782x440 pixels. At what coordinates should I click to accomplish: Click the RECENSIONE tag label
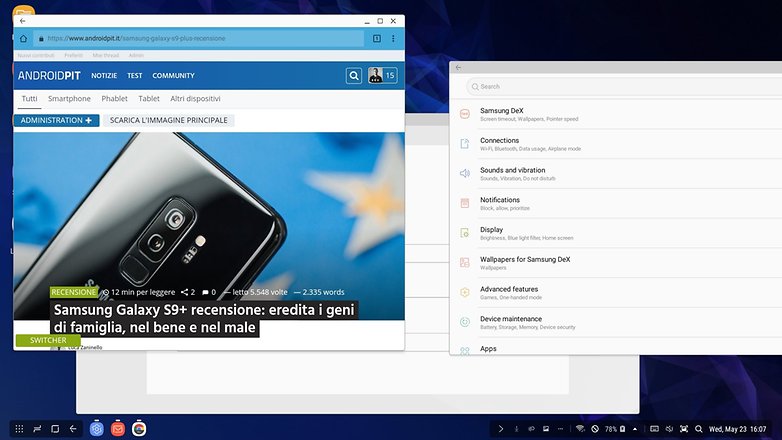point(73,292)
